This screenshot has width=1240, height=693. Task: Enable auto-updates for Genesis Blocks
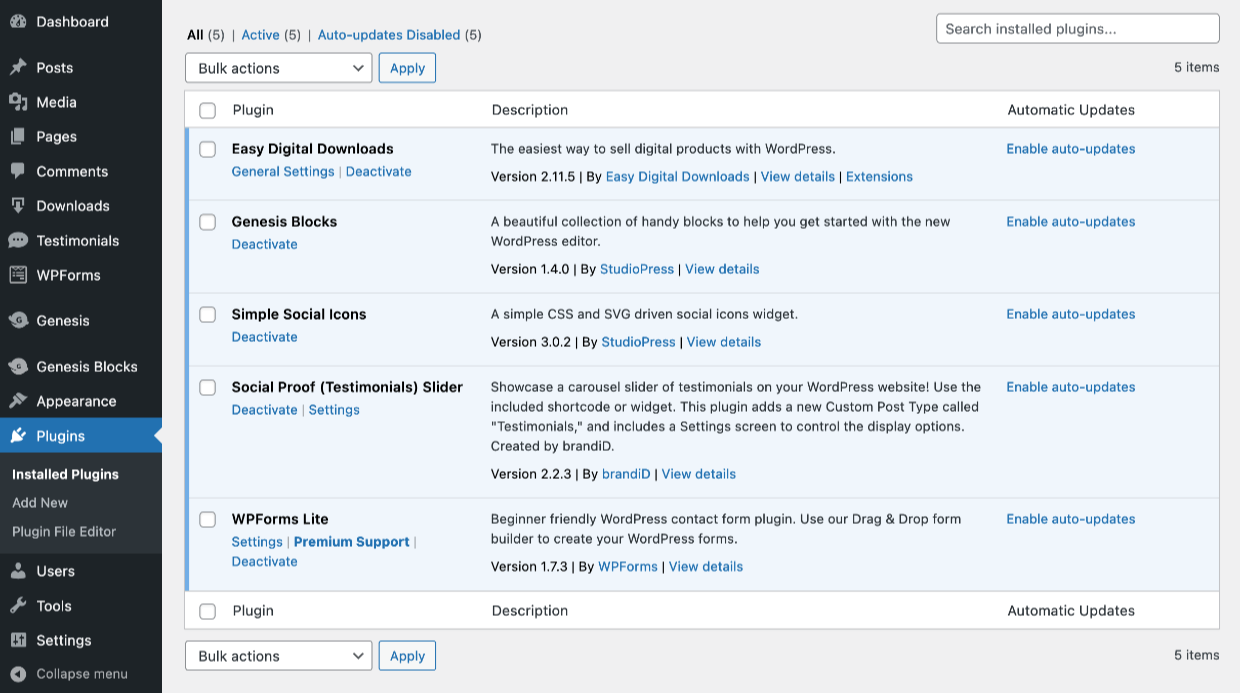tap(1071, 222)
